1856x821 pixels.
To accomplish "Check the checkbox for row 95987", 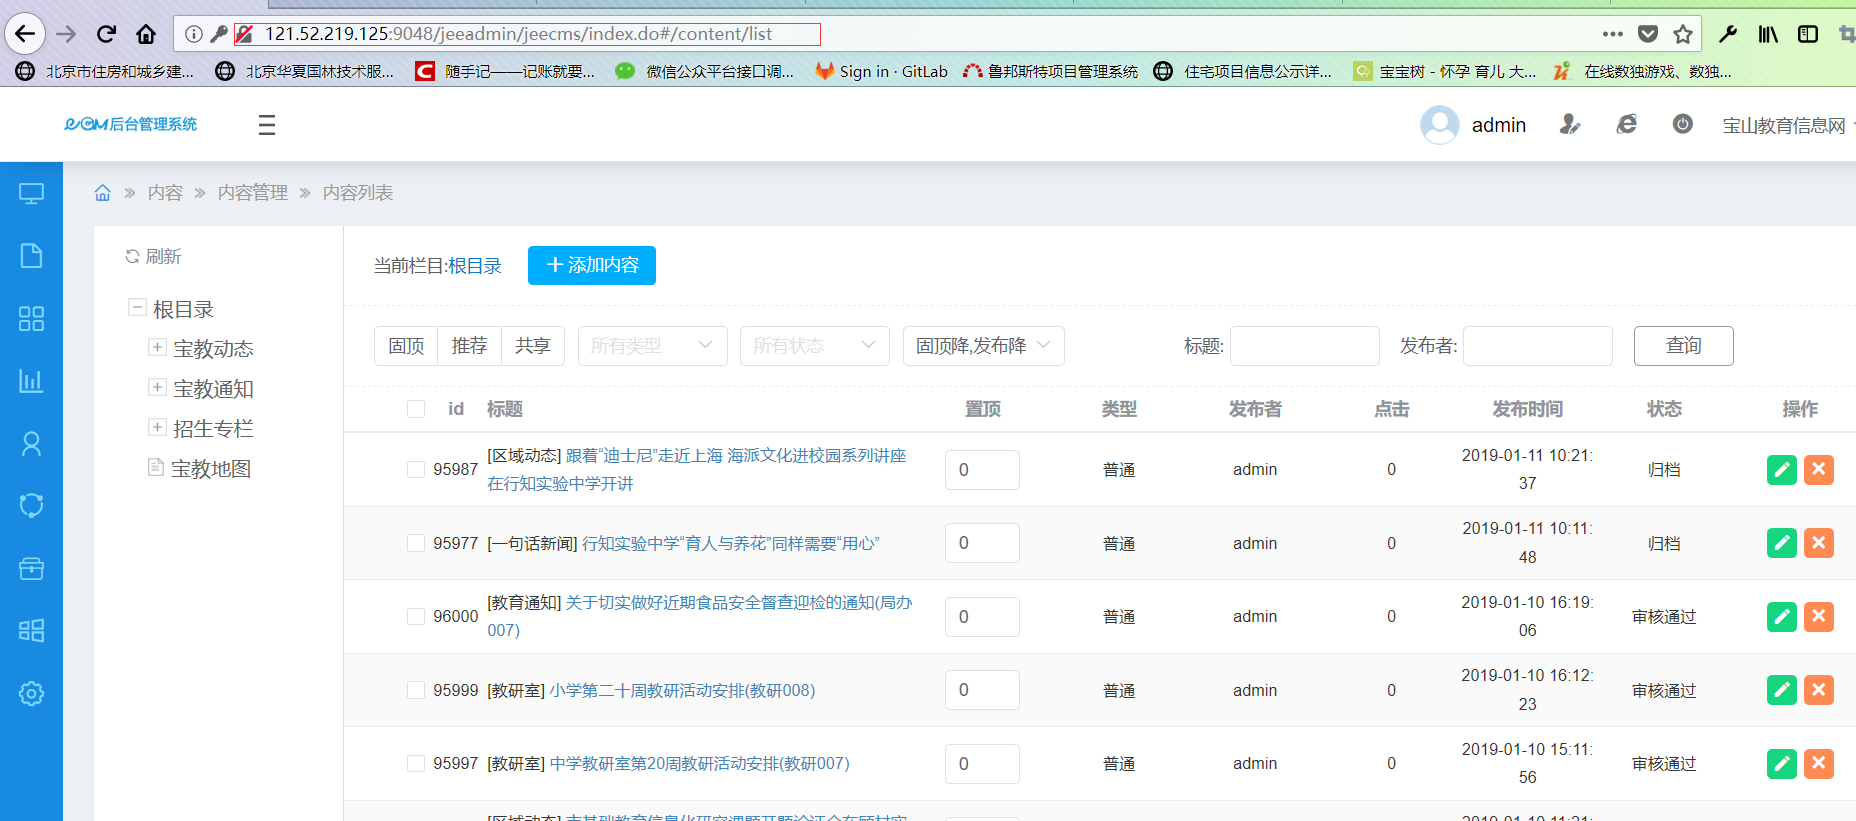I will point(416,470).
